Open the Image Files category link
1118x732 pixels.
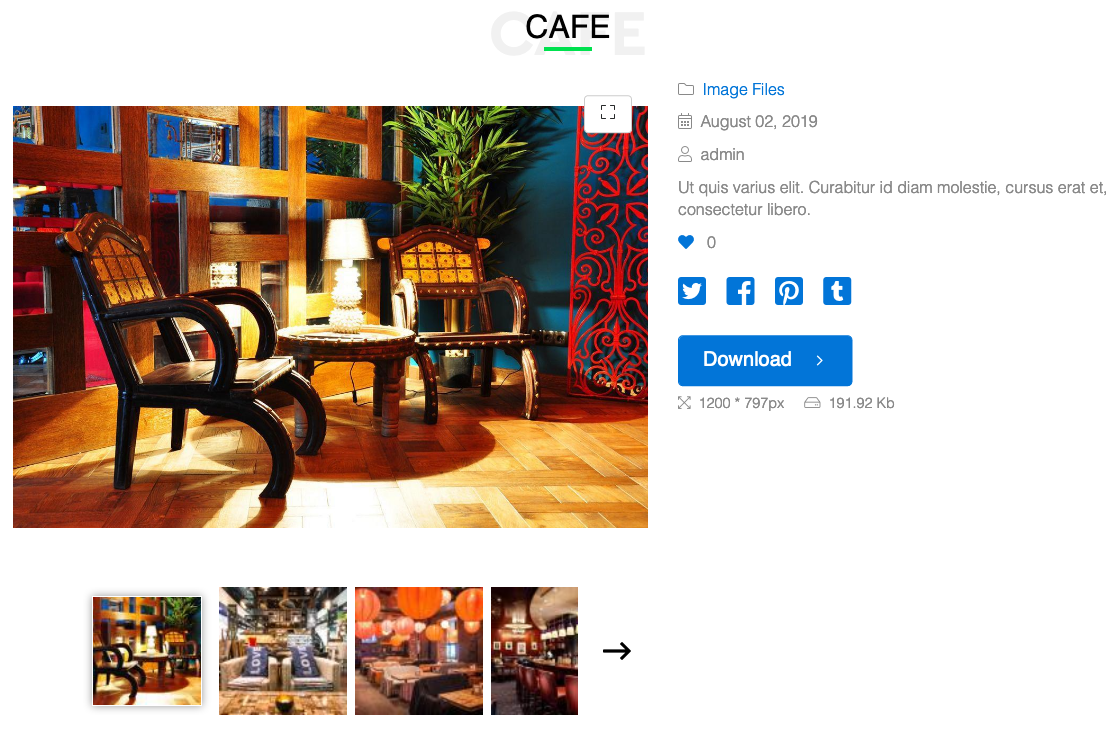[743, 89]
